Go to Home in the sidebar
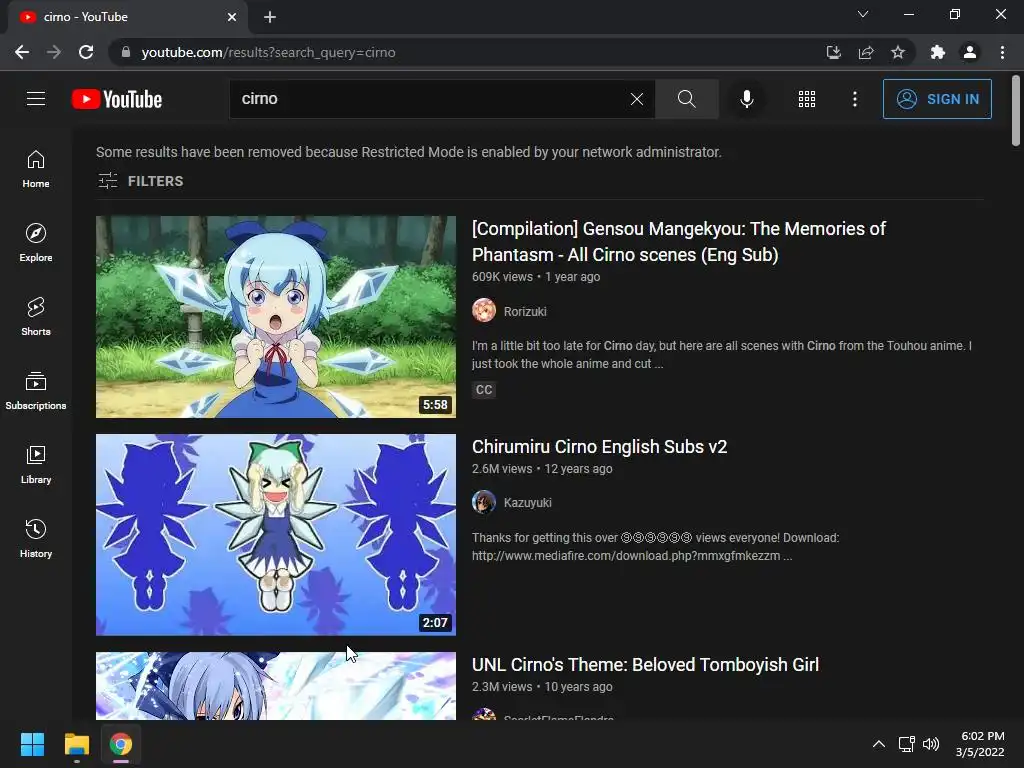This screenshot has height=768, width=1024. tap(36, 169)
